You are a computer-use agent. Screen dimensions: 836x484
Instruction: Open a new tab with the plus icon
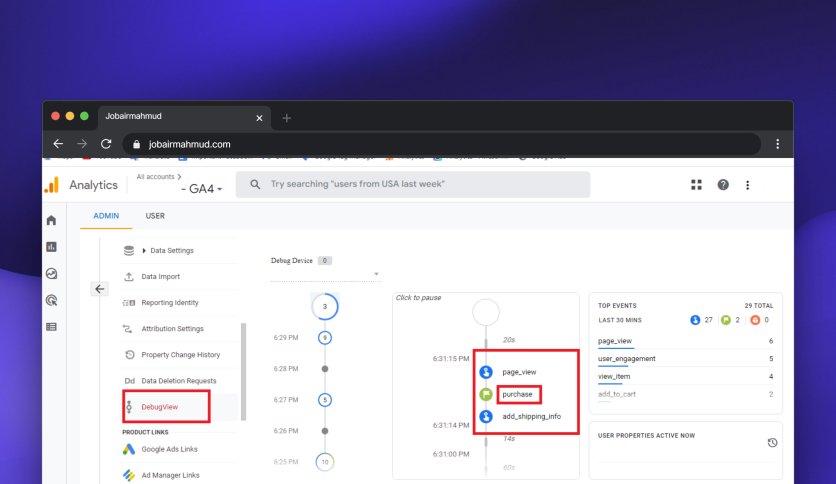pos(287,118)
